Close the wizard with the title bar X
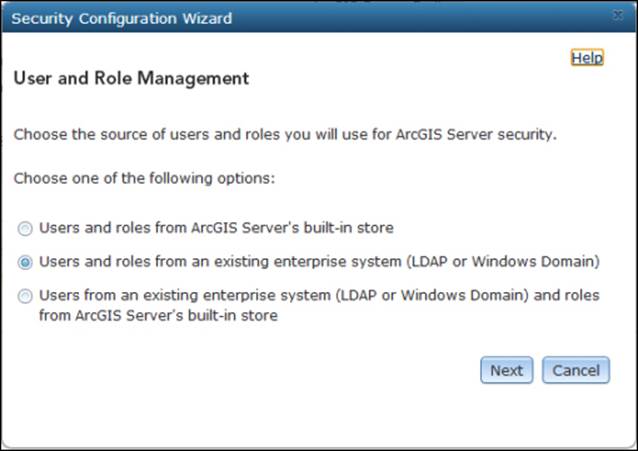The height and width of the screenshot is (451, 638). pos(618,15)
